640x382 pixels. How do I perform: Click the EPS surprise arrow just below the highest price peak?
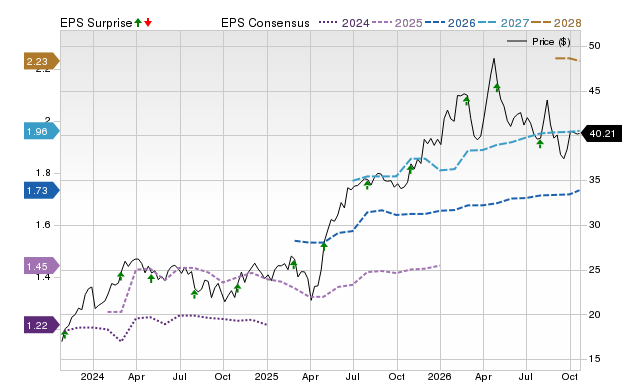[x=497, y=87]
